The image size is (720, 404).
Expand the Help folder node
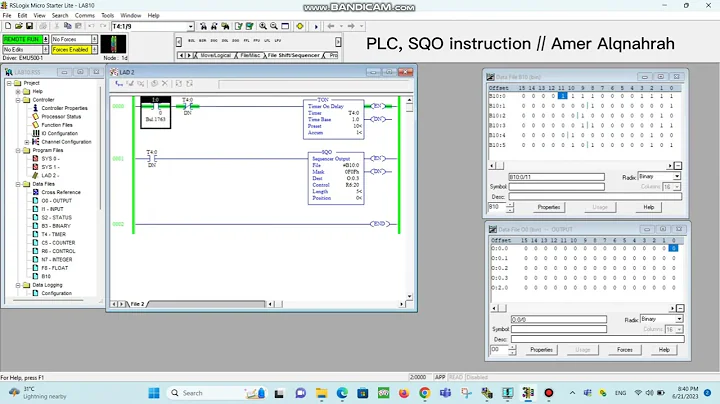coord(18,91)
